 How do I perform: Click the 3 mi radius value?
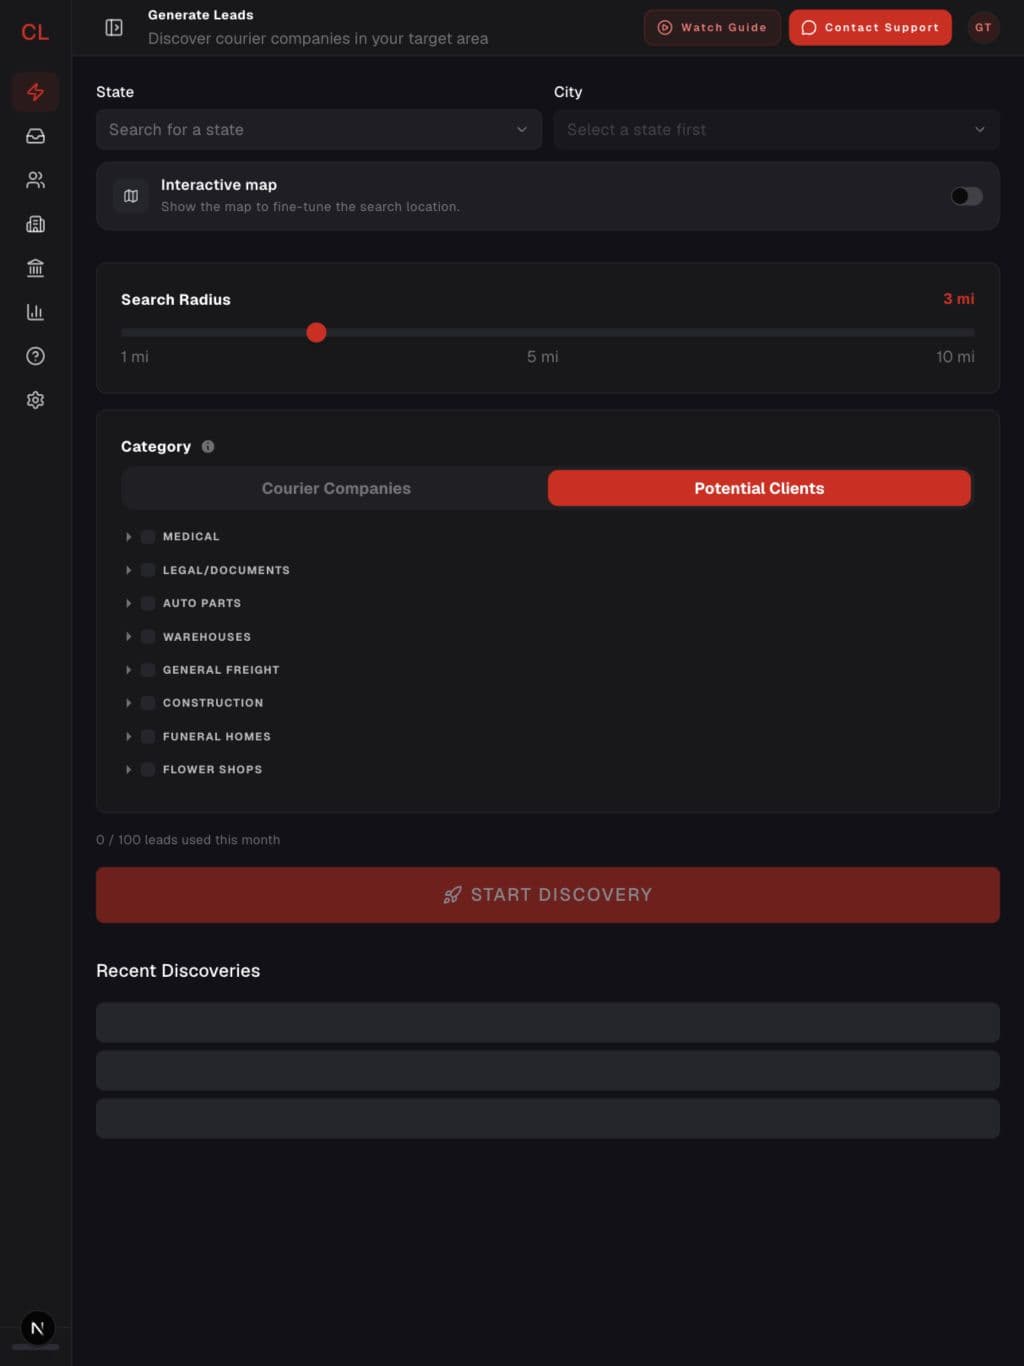pyautogui.click(x=959, y=299)
